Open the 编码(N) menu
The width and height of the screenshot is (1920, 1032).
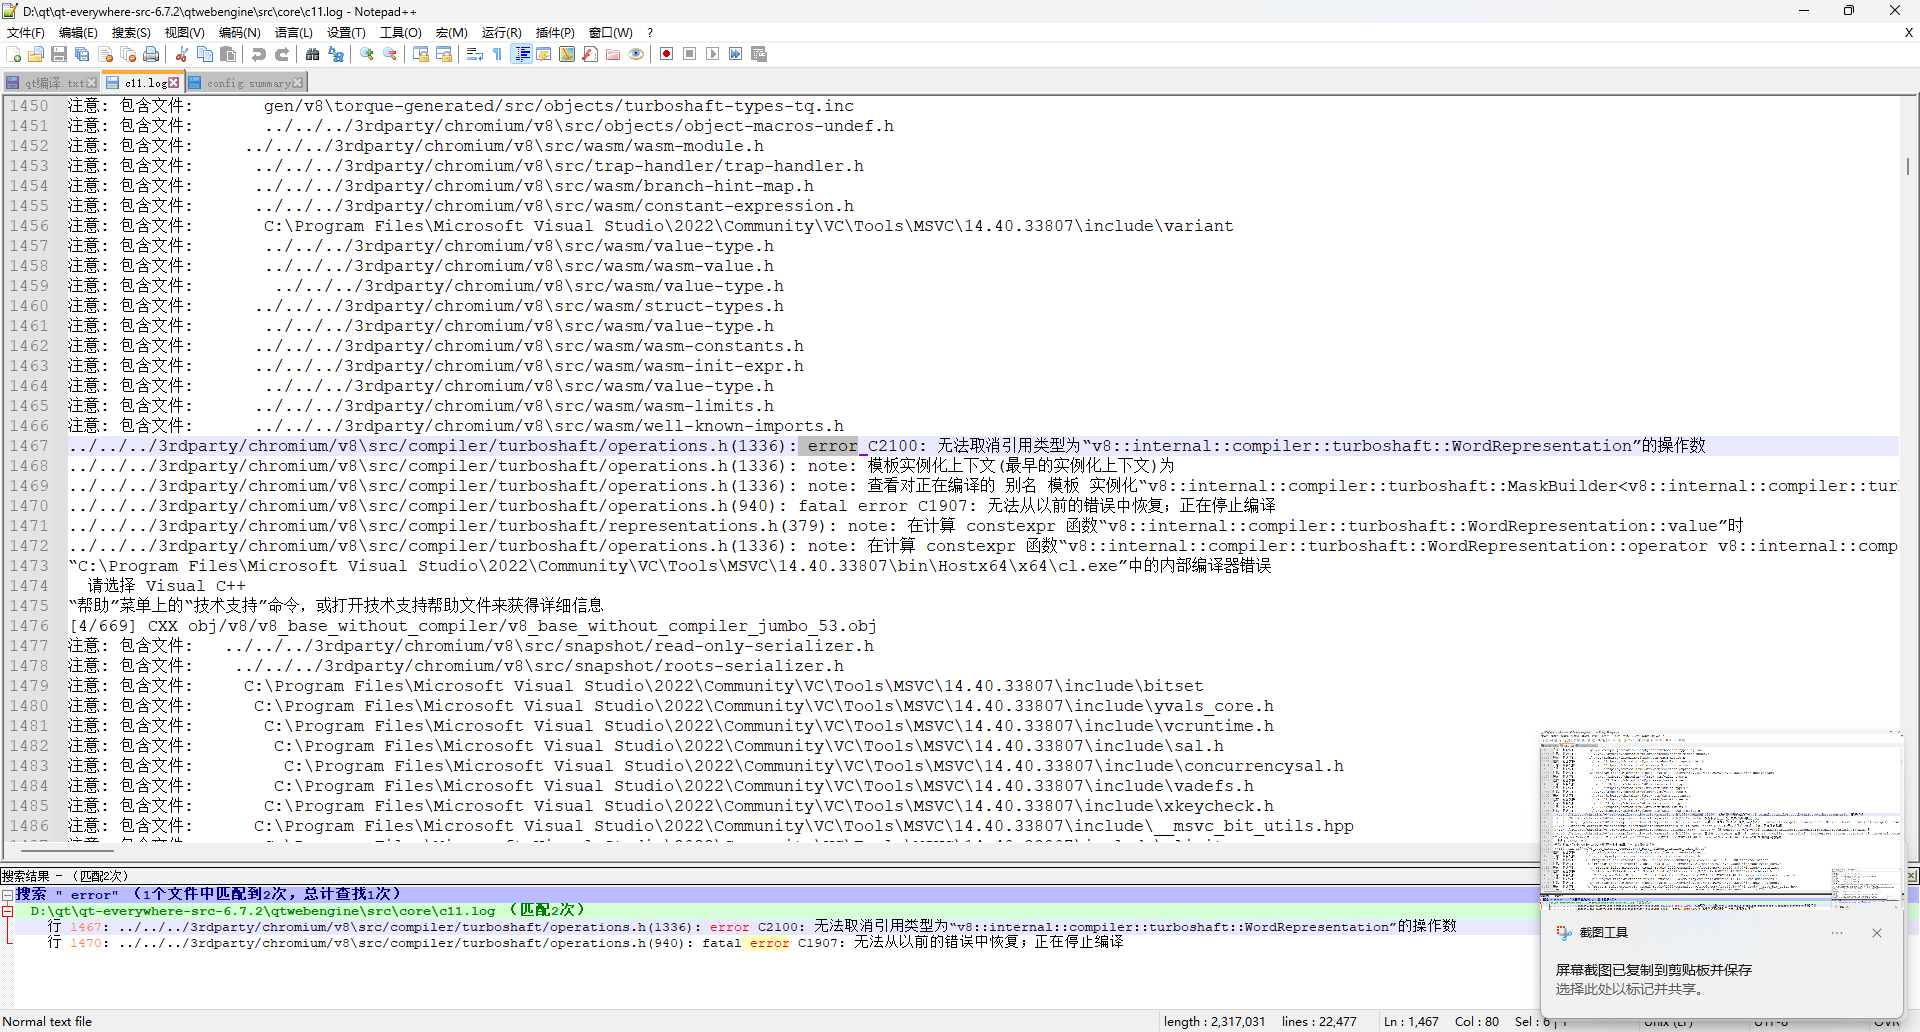(x=239, y=32)
